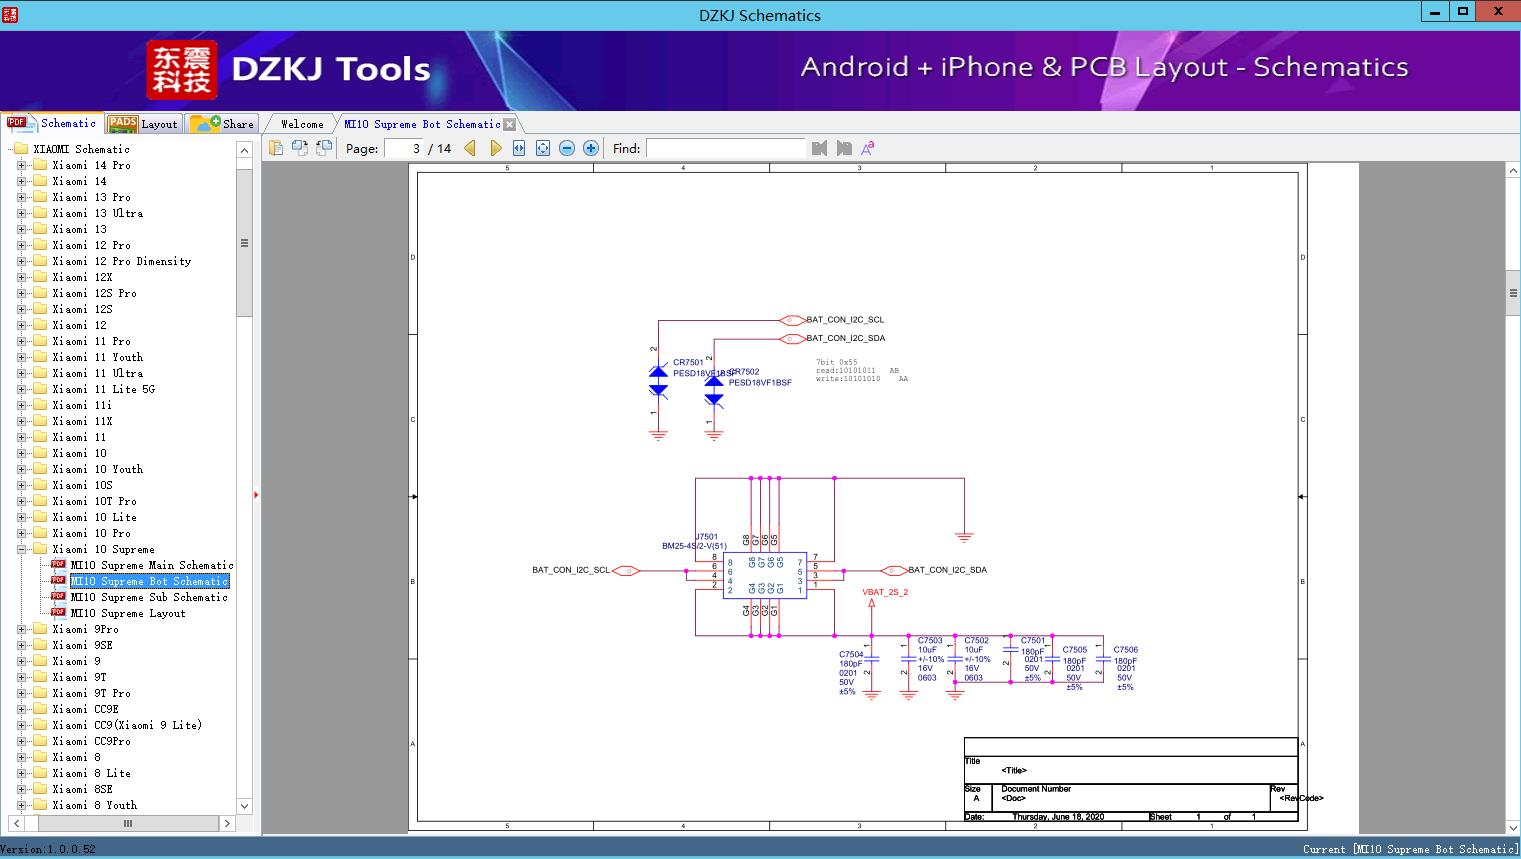Click the XIAOMI Schematic root folder icon
1521x859 pixels.
pyautogui.click(x=21, y=149)
